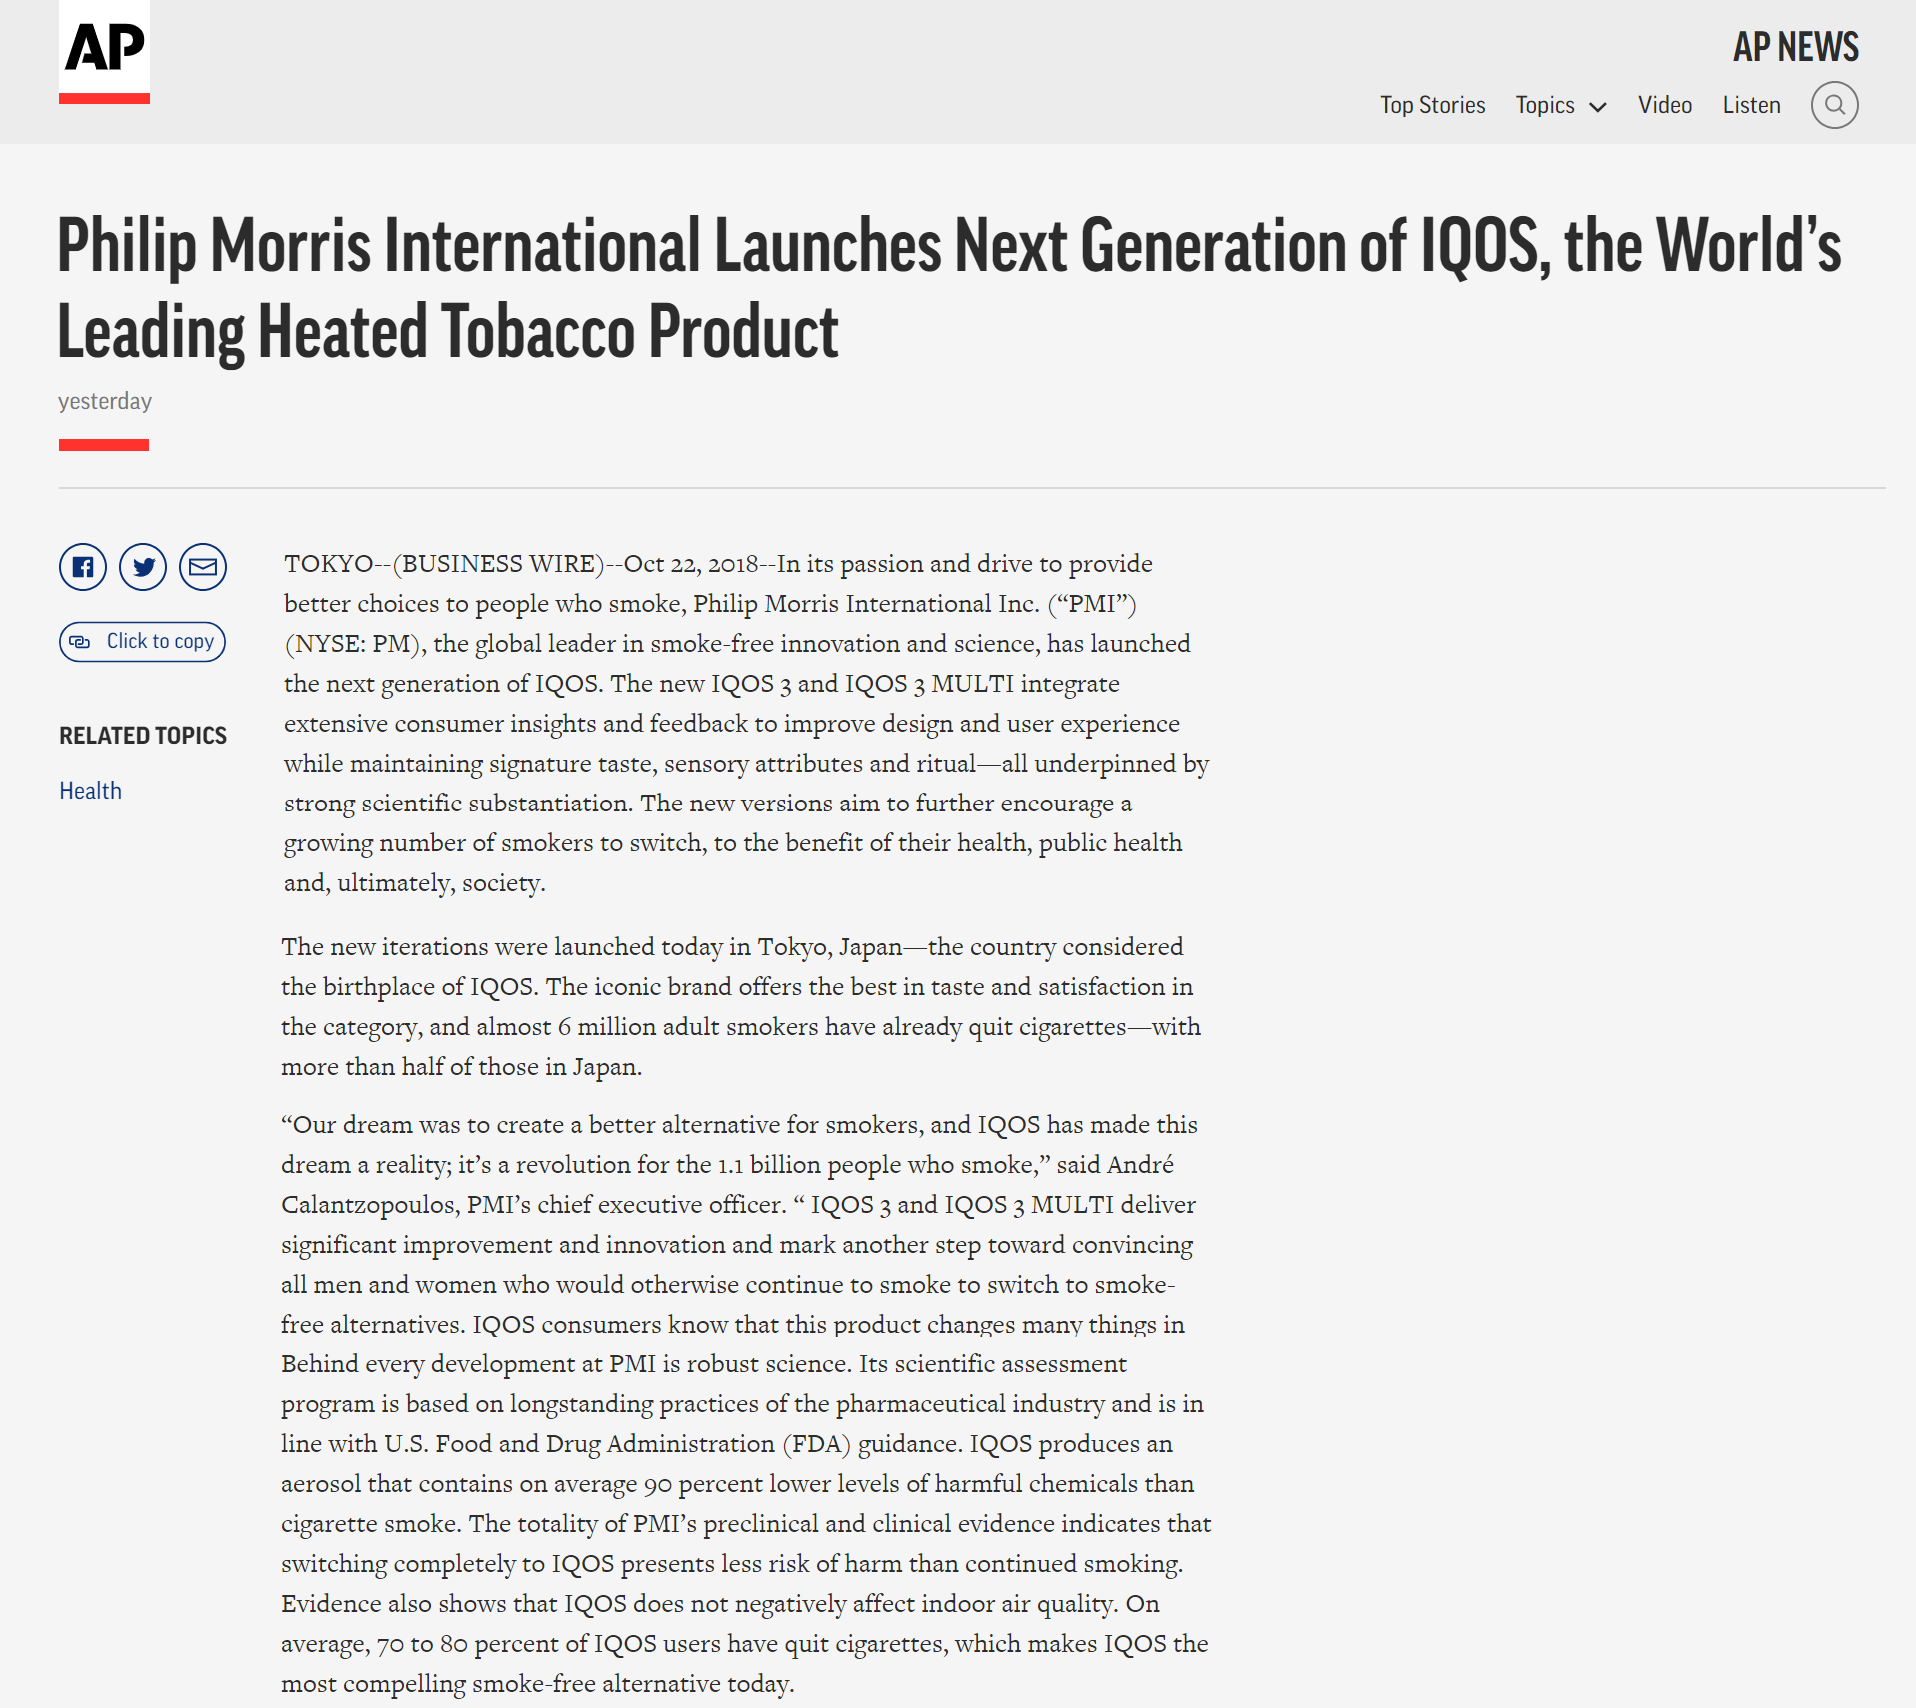Viewport: 1916px width, 1708px height.
Task: Open the Video menu item
Action: pyautogui.click(x=1665, y=105)
